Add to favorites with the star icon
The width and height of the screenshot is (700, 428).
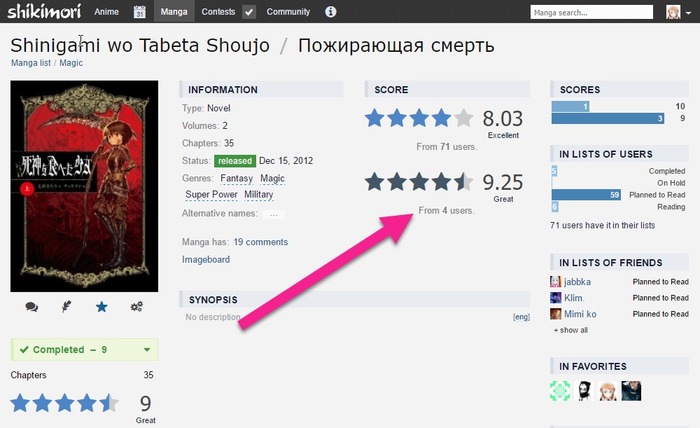[102, 307]
